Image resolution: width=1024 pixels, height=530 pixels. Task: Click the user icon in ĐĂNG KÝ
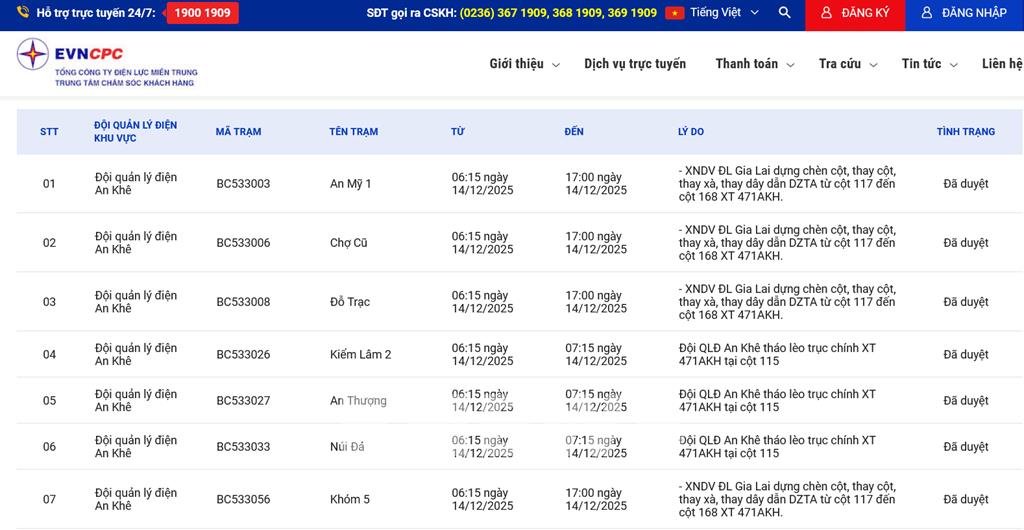click(825, 13)
